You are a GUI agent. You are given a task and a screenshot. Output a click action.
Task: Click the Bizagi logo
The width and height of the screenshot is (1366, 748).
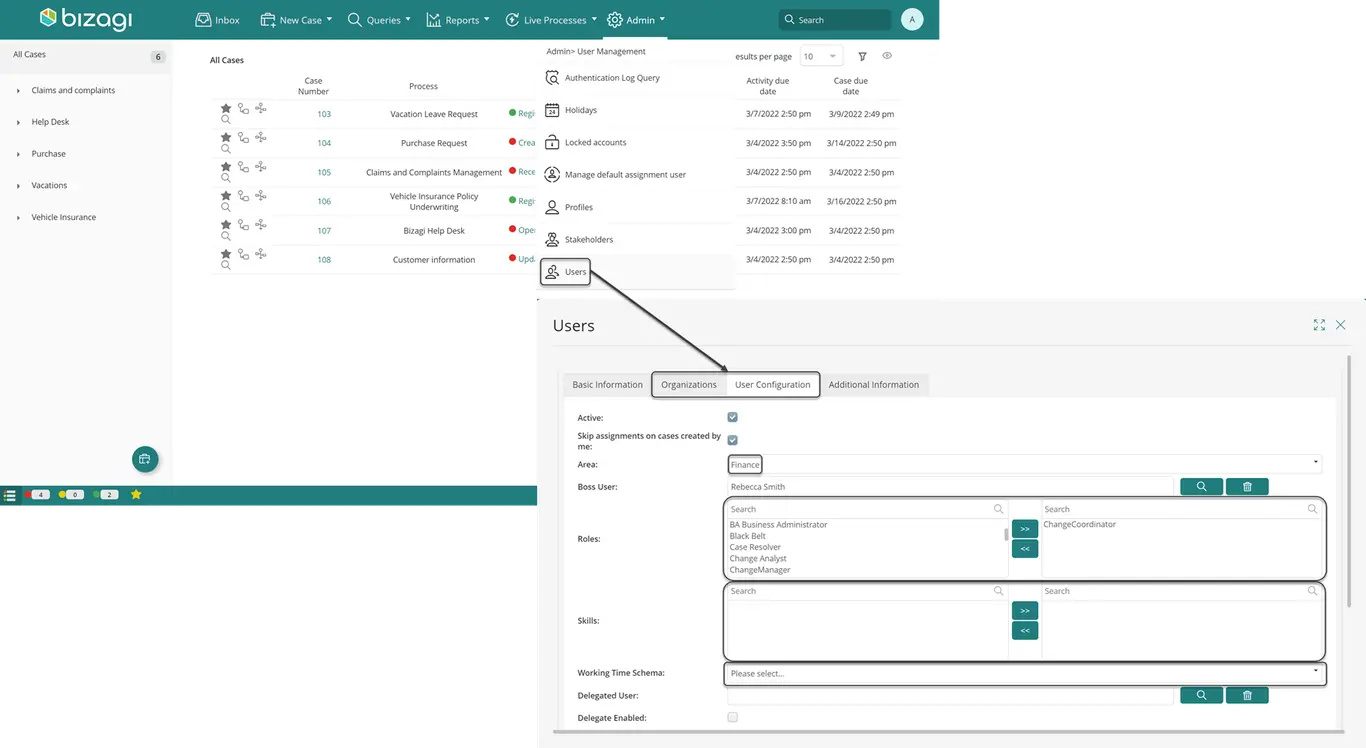pyautogui.click(x=86, y=19)
